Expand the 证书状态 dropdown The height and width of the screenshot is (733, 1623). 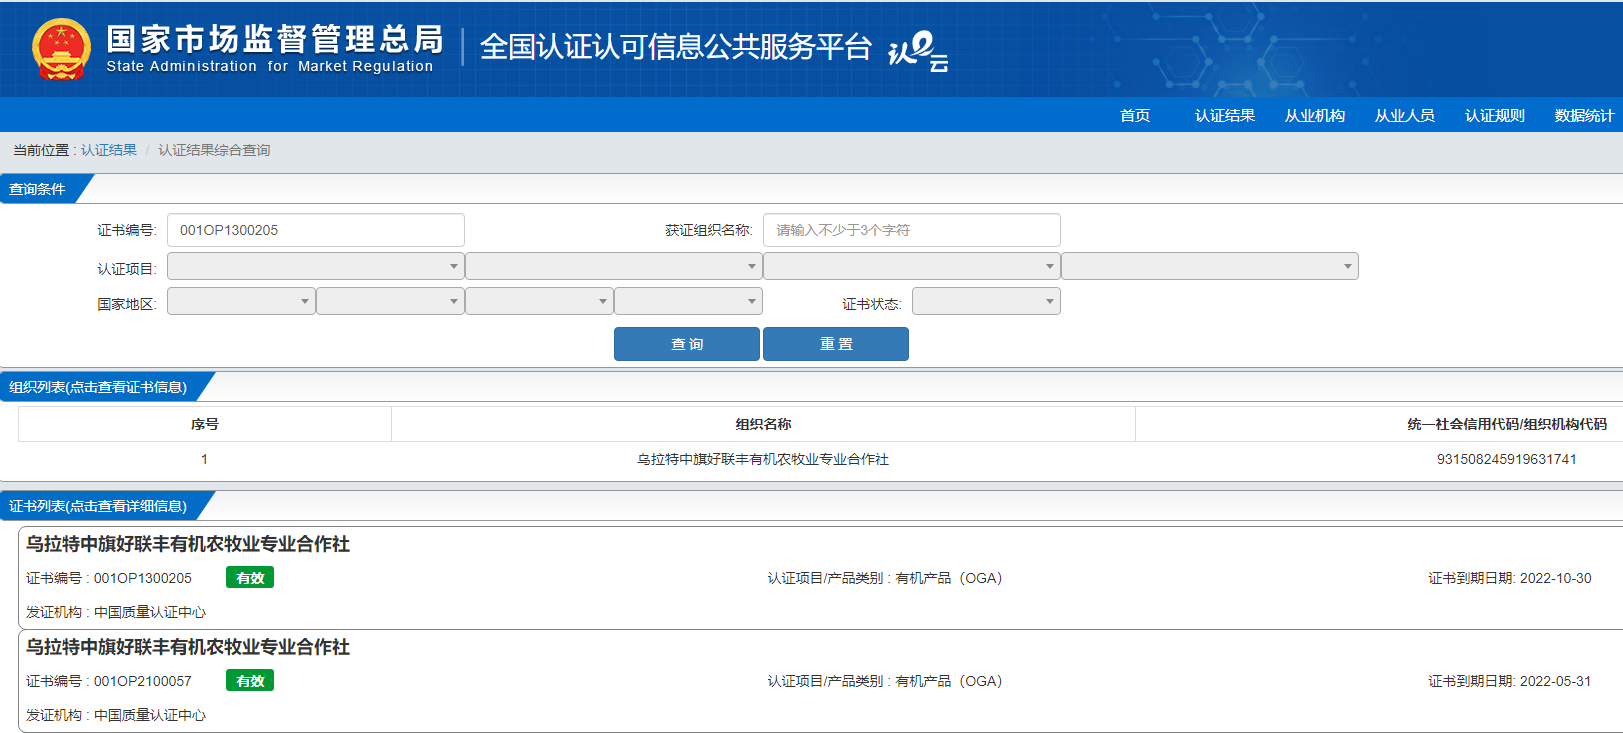pyautogui.click(x=986, y=301)
